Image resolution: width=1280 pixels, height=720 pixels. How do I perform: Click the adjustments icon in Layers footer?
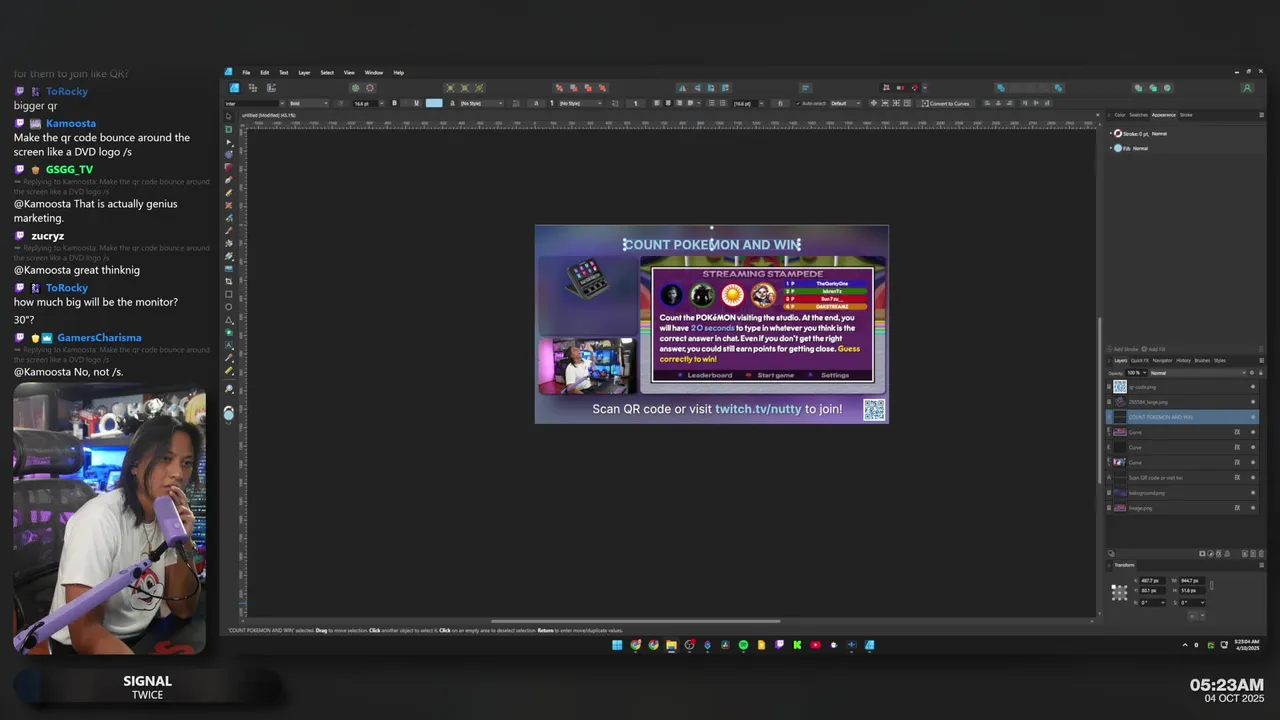pyautogui.click(x=1210, y=553)
